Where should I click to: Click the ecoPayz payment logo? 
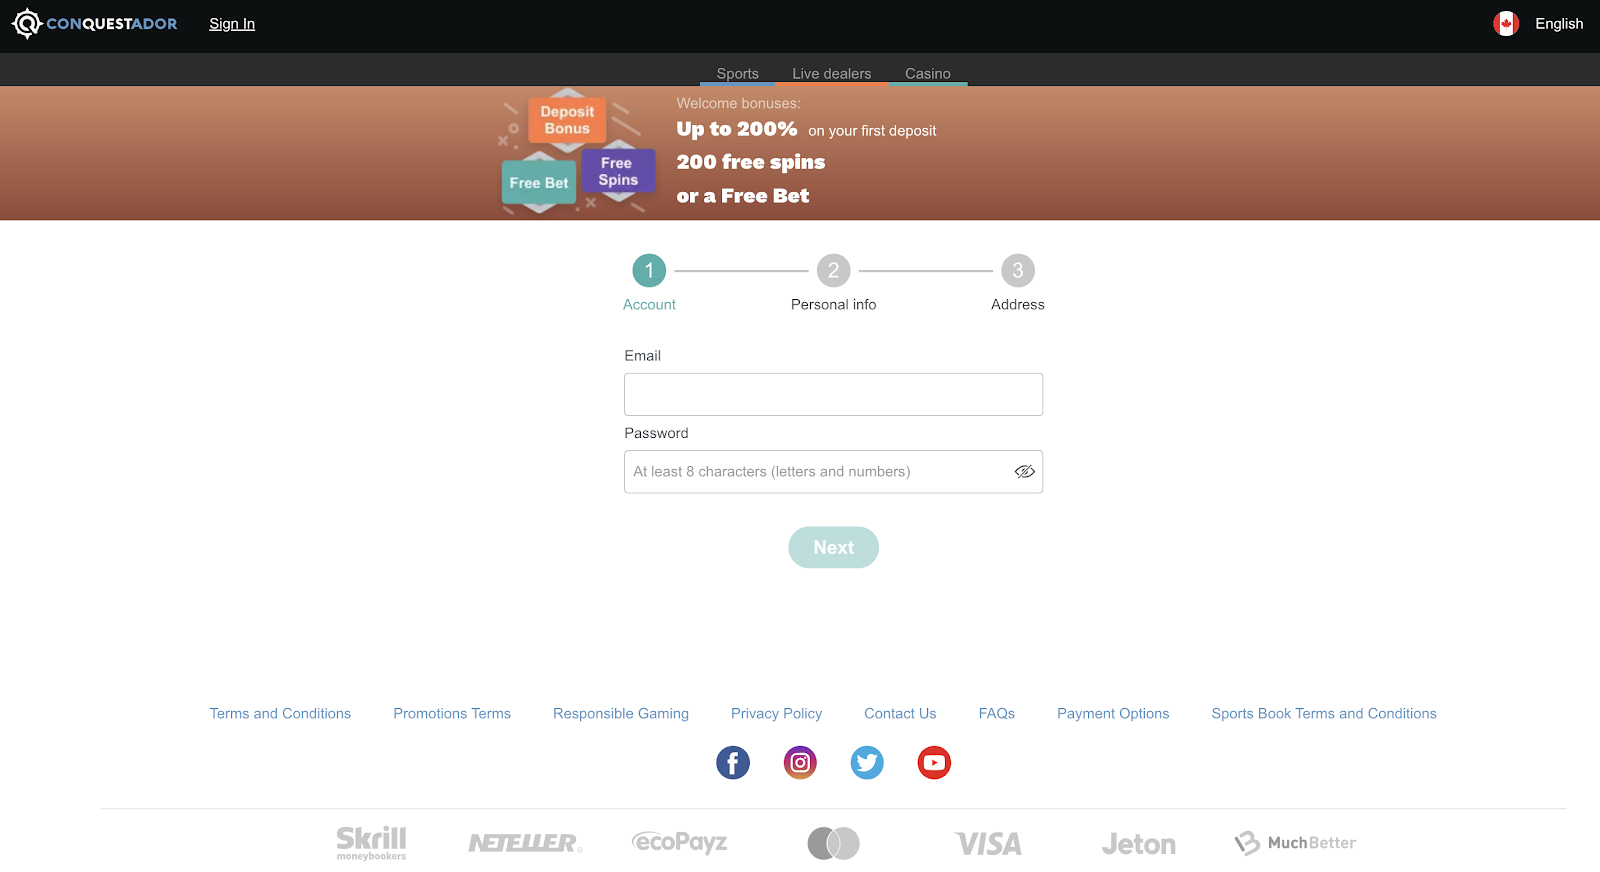pyautogui.click(x=680, y=843)
